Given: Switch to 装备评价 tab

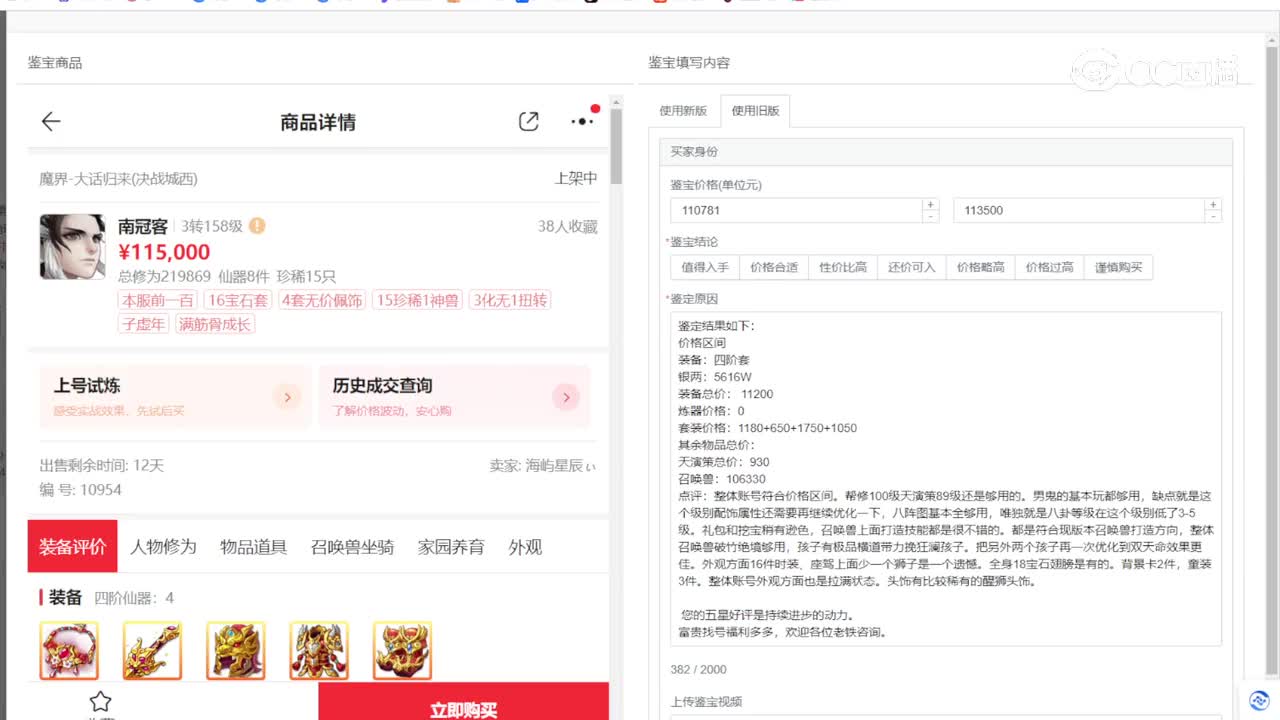Looking at the screenshot, I should (x=72, y=547).
